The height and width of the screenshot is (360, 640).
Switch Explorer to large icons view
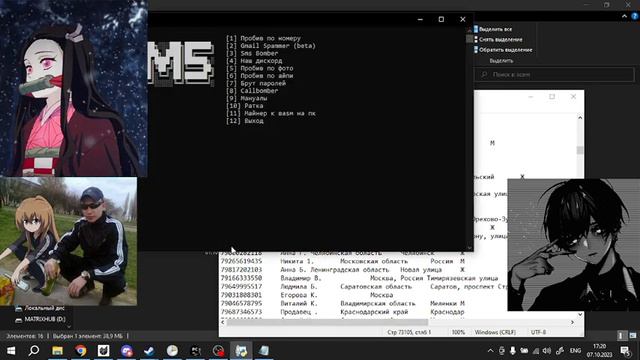(633, 336)
